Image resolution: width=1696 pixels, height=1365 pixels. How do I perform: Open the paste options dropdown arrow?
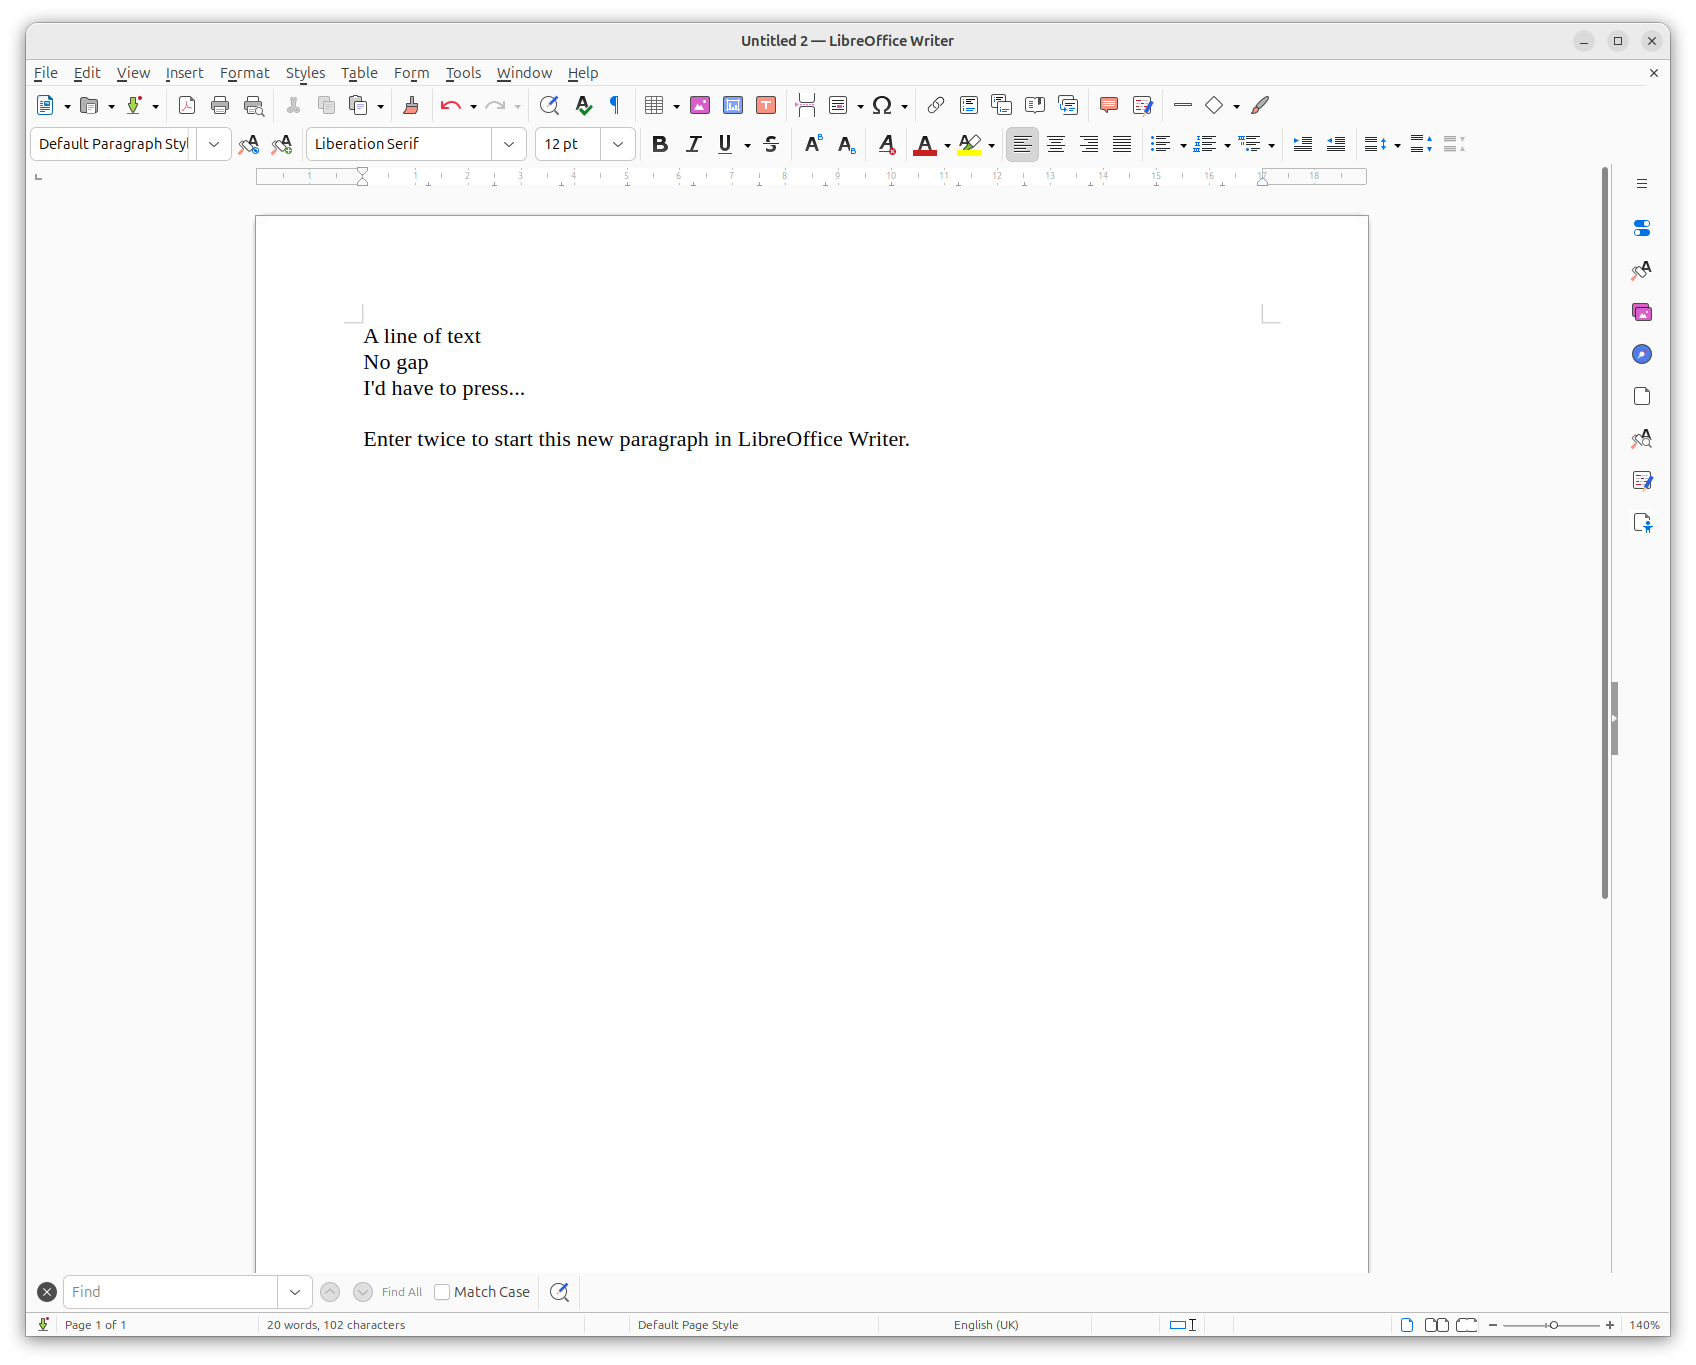pyautogui.click(x=380, y=106)
